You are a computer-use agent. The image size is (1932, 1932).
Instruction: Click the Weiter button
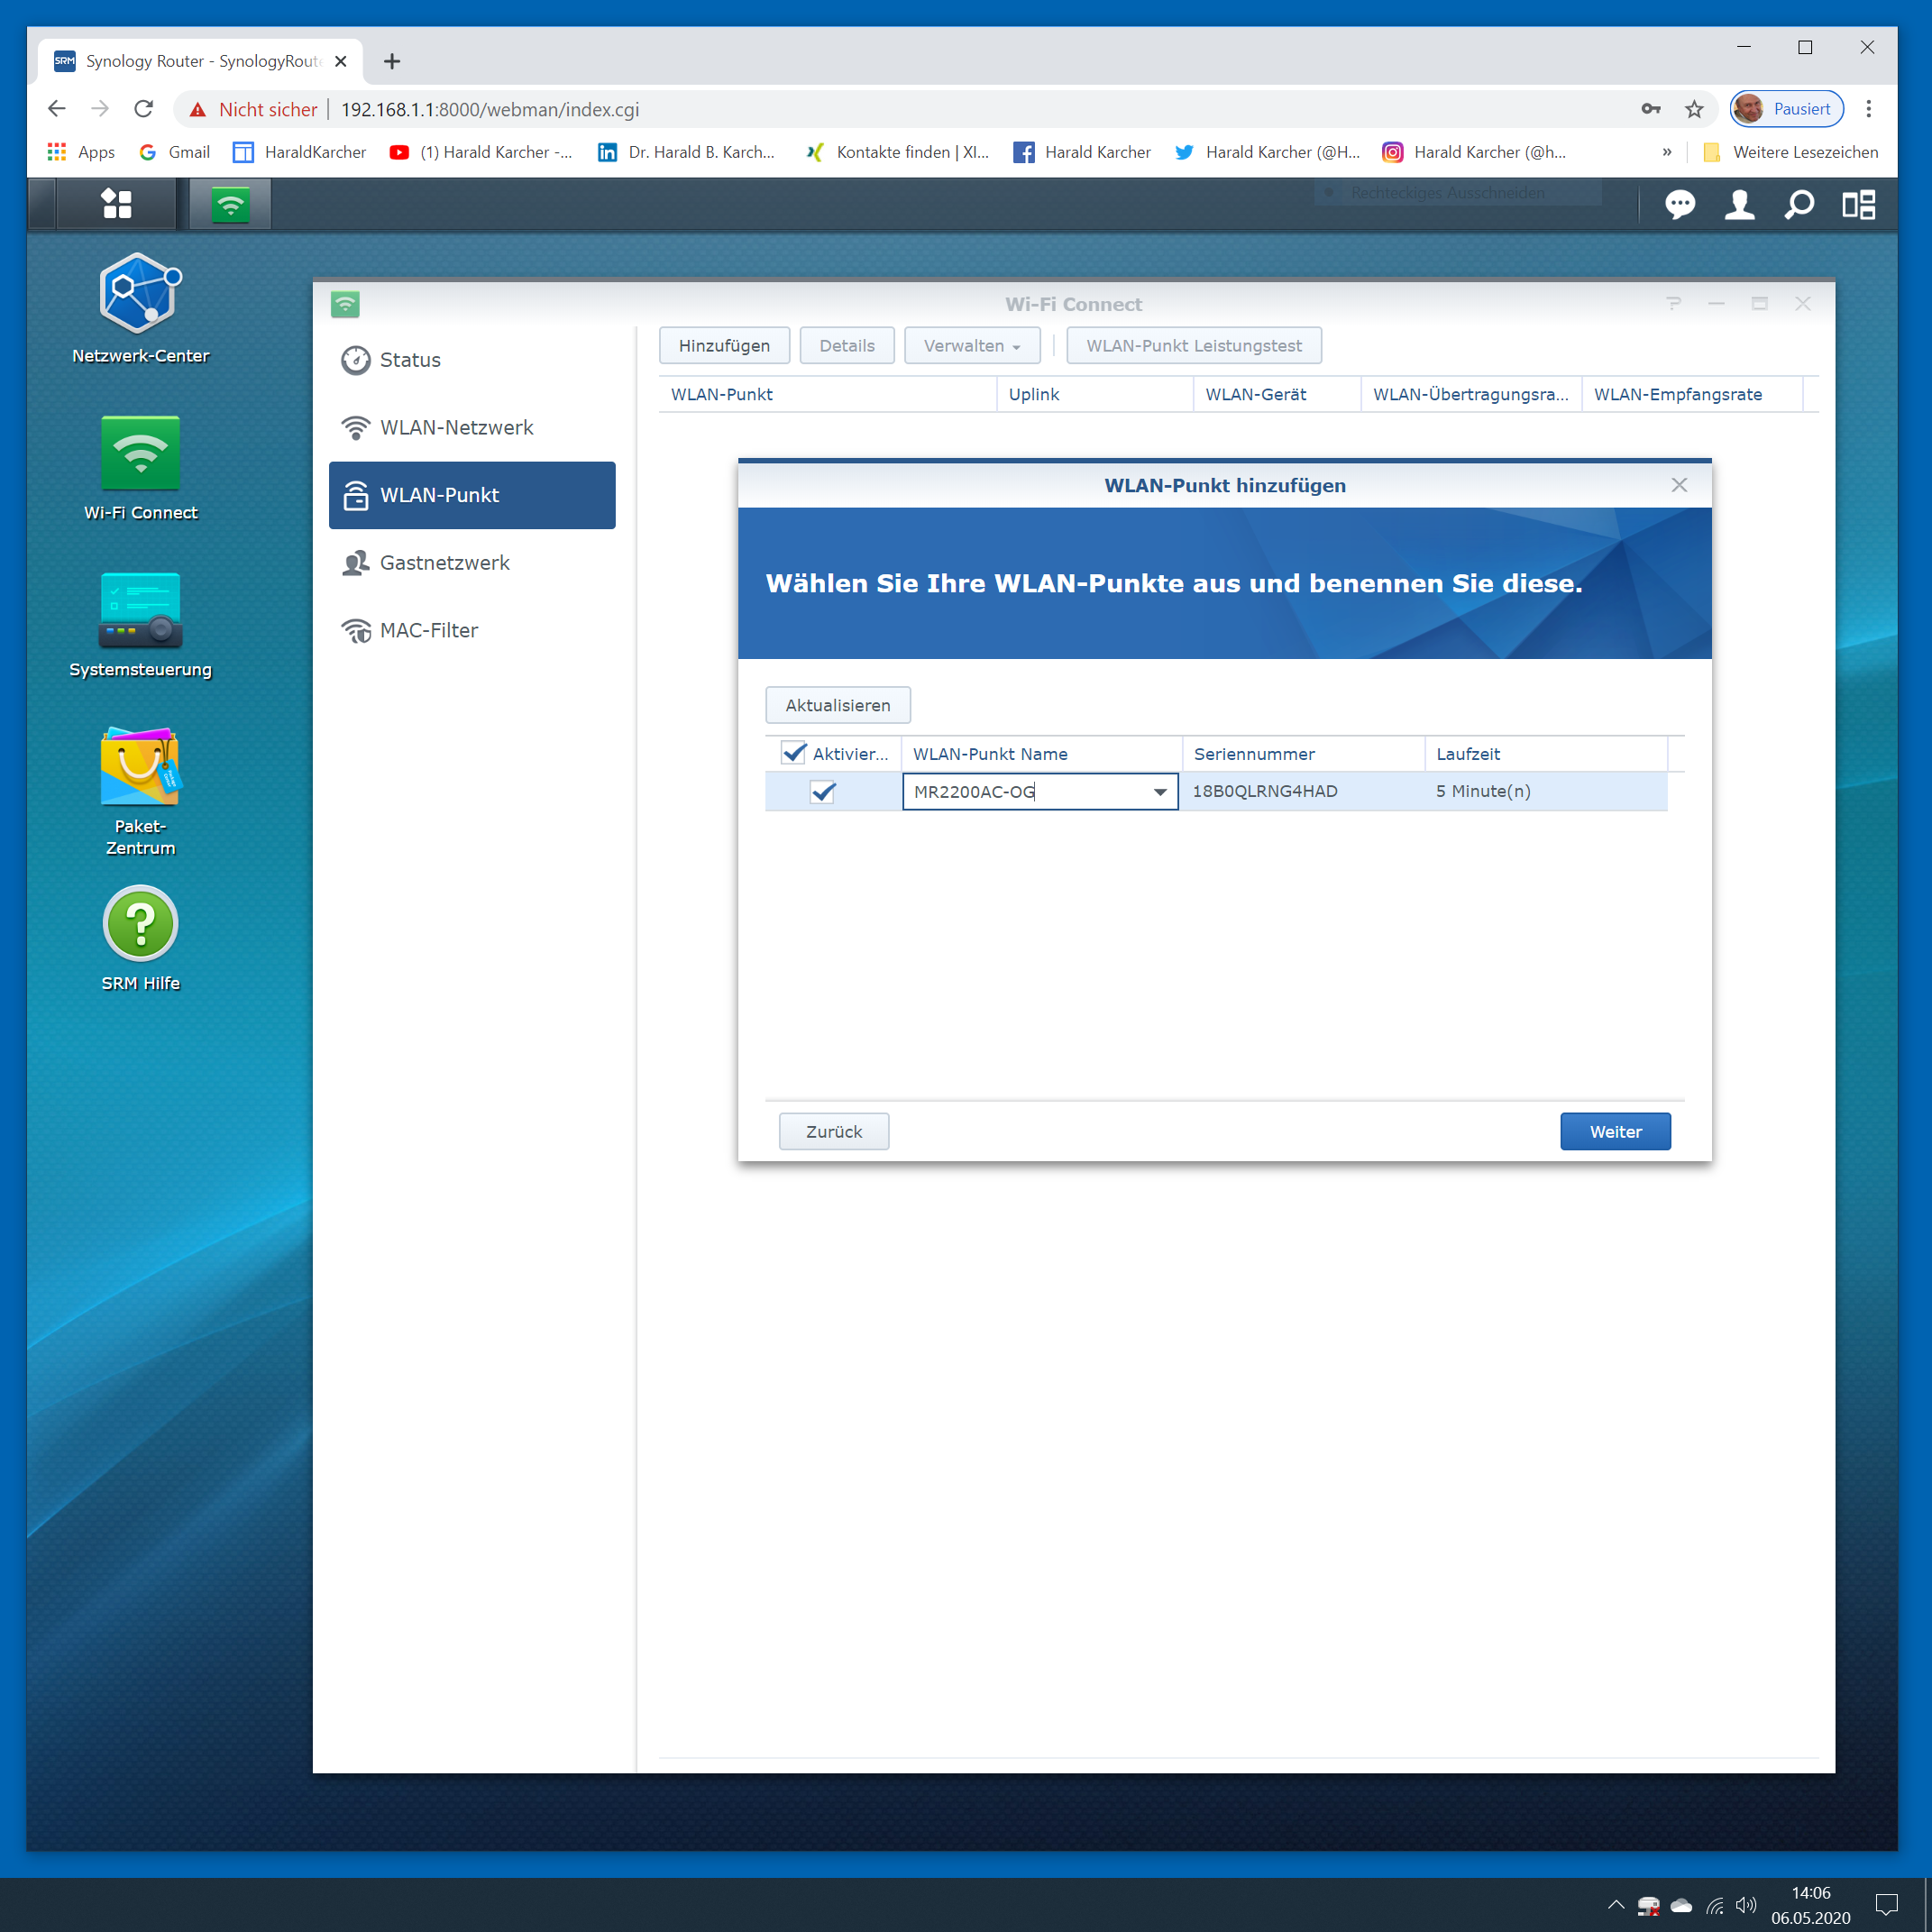tap(1614, 1132)
